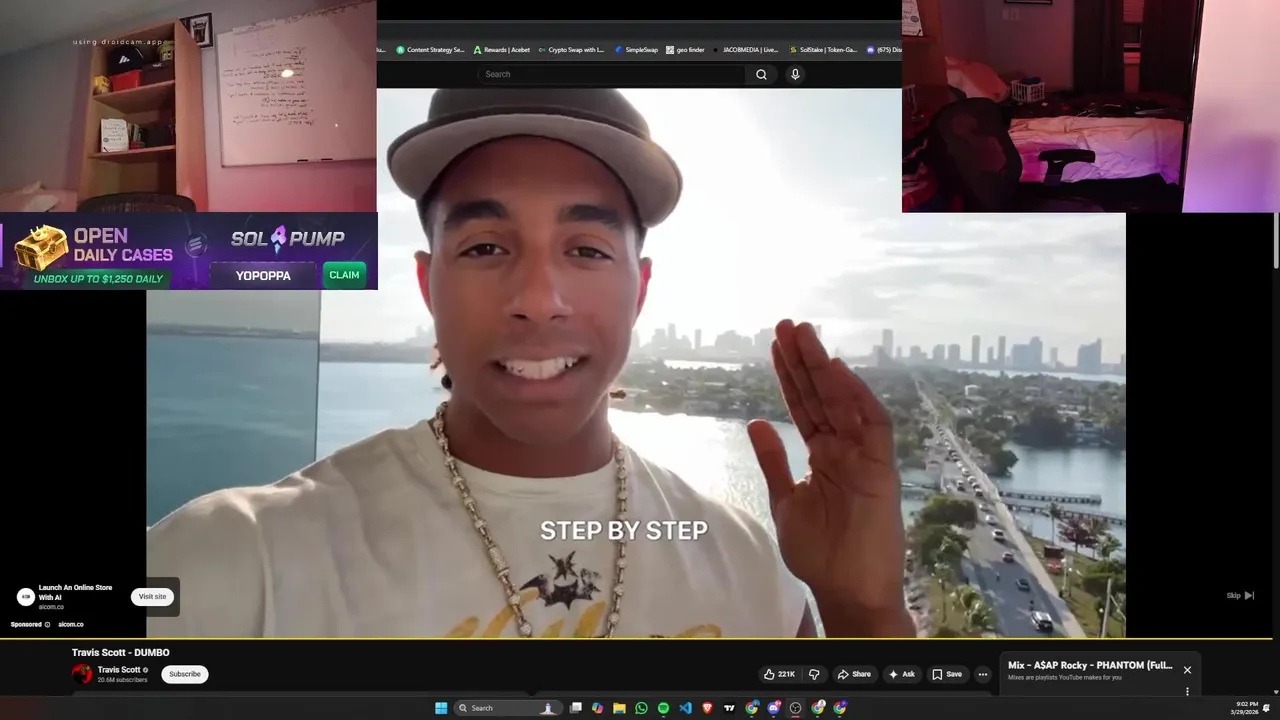Open the SolStake Token bookmark
Screen dimensions: 1280x720
pos(823,50)
